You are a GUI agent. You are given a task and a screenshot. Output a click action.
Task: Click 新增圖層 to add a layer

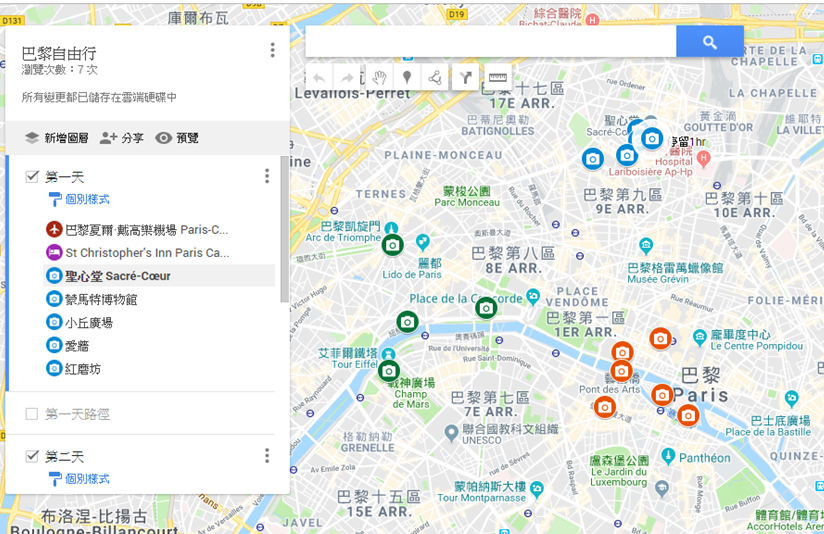click(56, 138)
